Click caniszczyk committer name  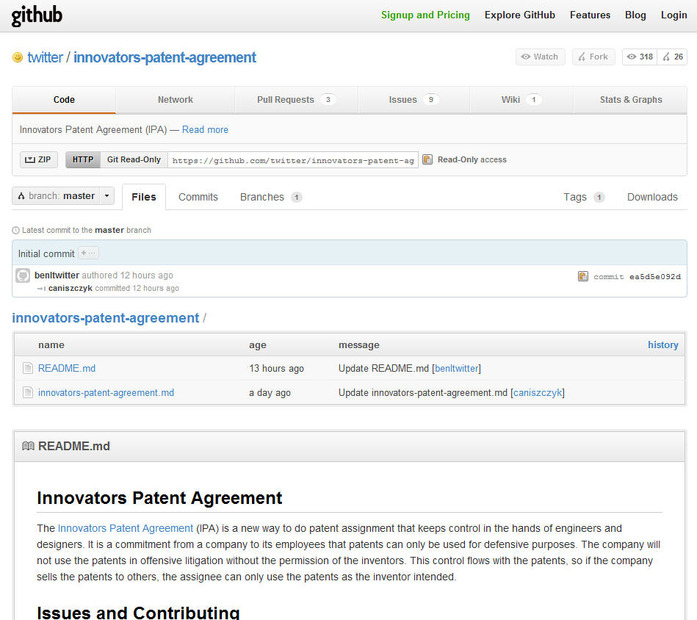[x=70, y=288]
